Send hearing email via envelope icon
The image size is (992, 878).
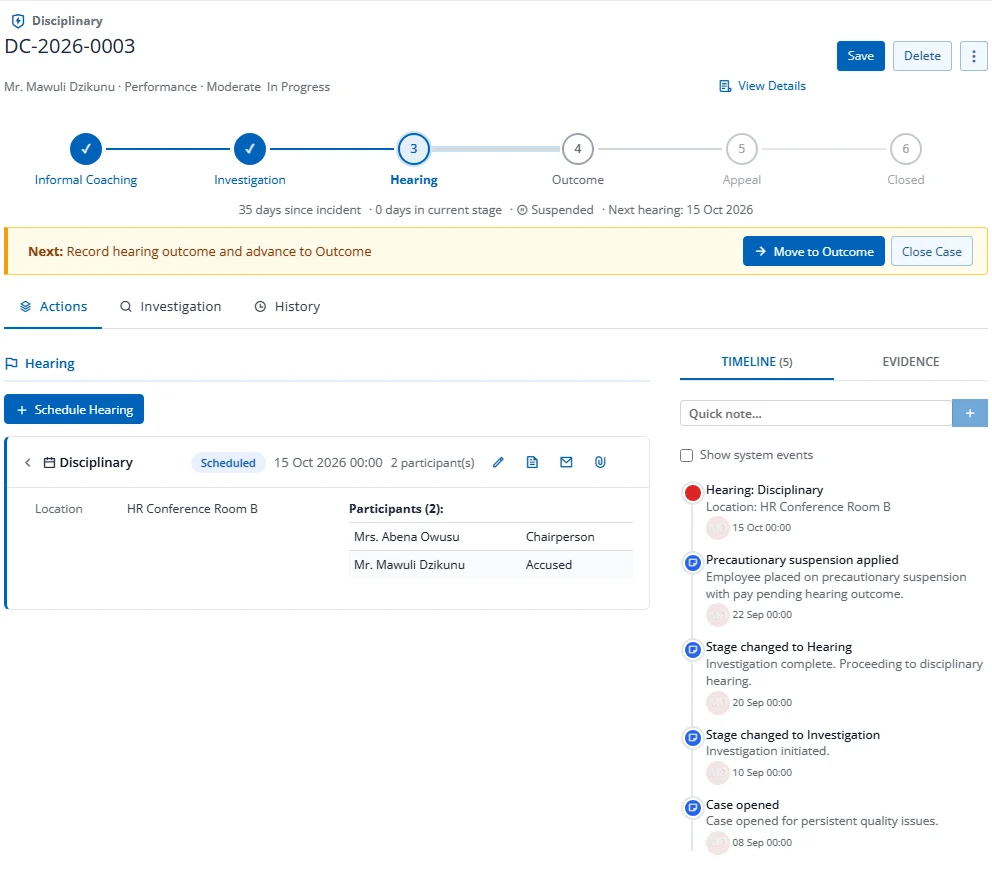pos(566,462)
